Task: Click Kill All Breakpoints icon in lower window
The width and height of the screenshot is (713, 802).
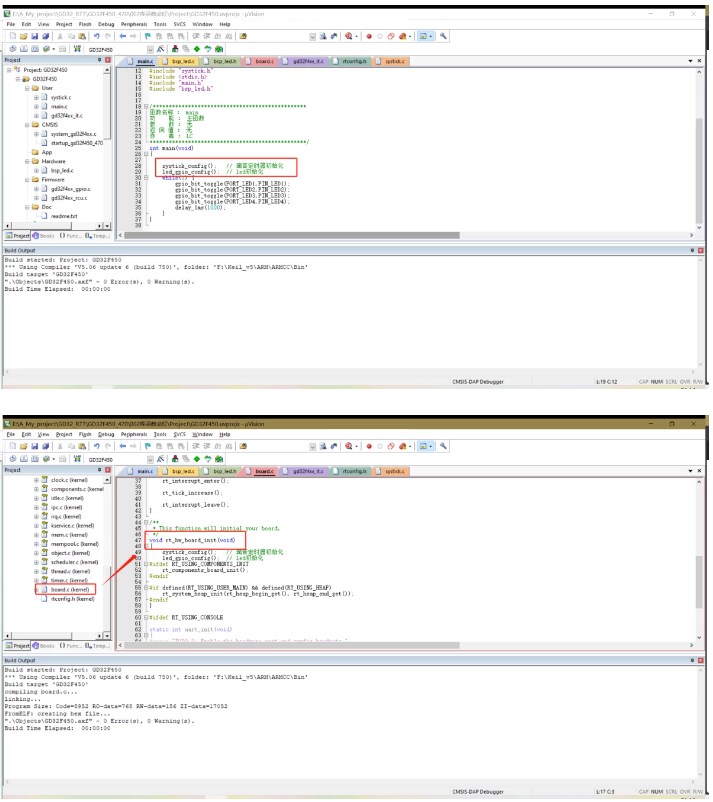Action: click(403, 447)
